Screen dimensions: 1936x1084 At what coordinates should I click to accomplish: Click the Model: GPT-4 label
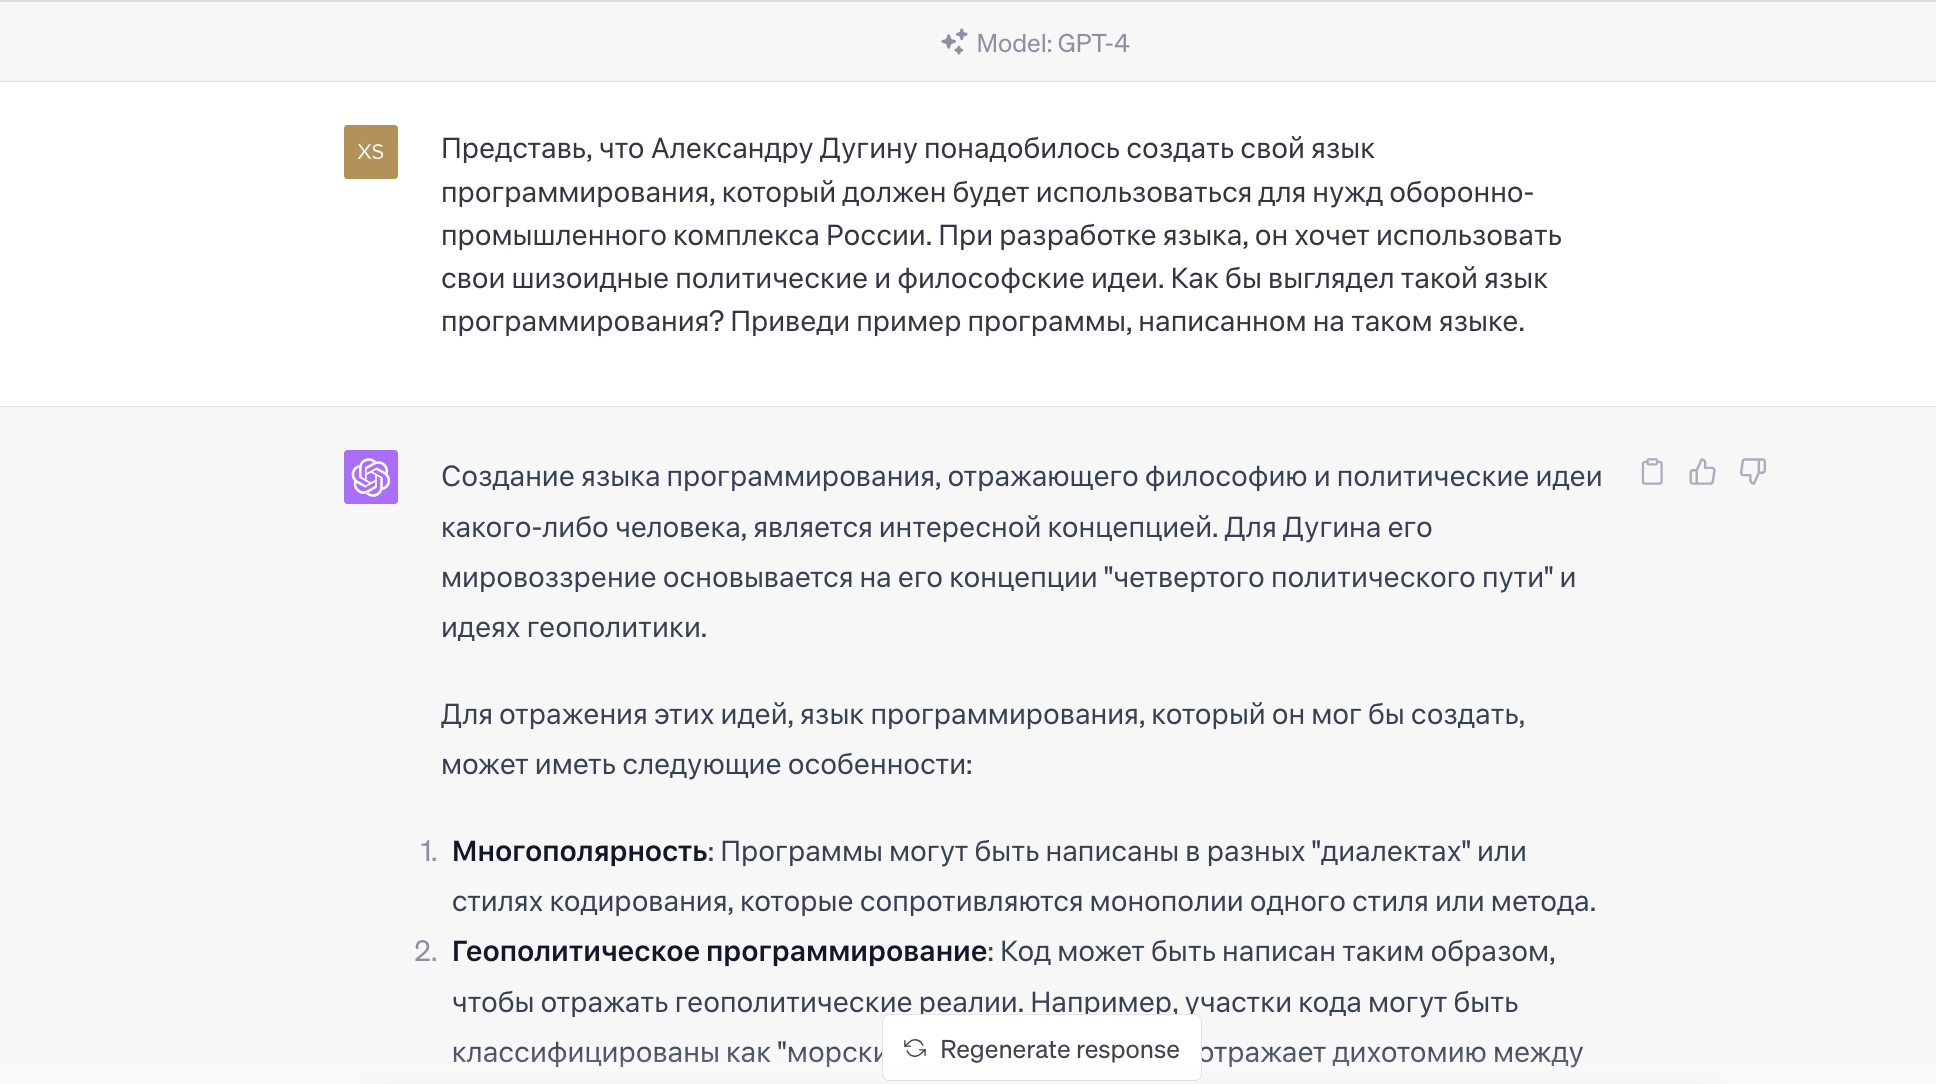(x=1052, y=43)
